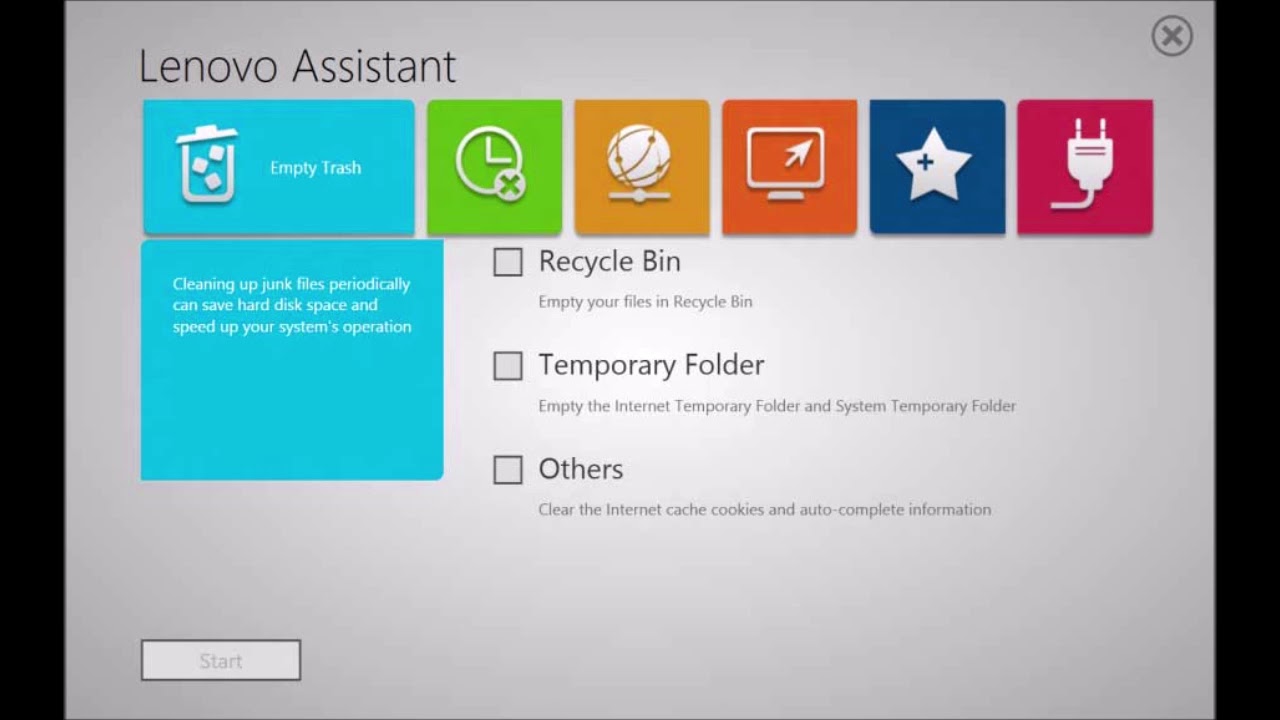The width and height of the screenshot is (1280, 720).
Task: Click the Internet Temporary Folder description text
Action: click(x=777, y=406)
